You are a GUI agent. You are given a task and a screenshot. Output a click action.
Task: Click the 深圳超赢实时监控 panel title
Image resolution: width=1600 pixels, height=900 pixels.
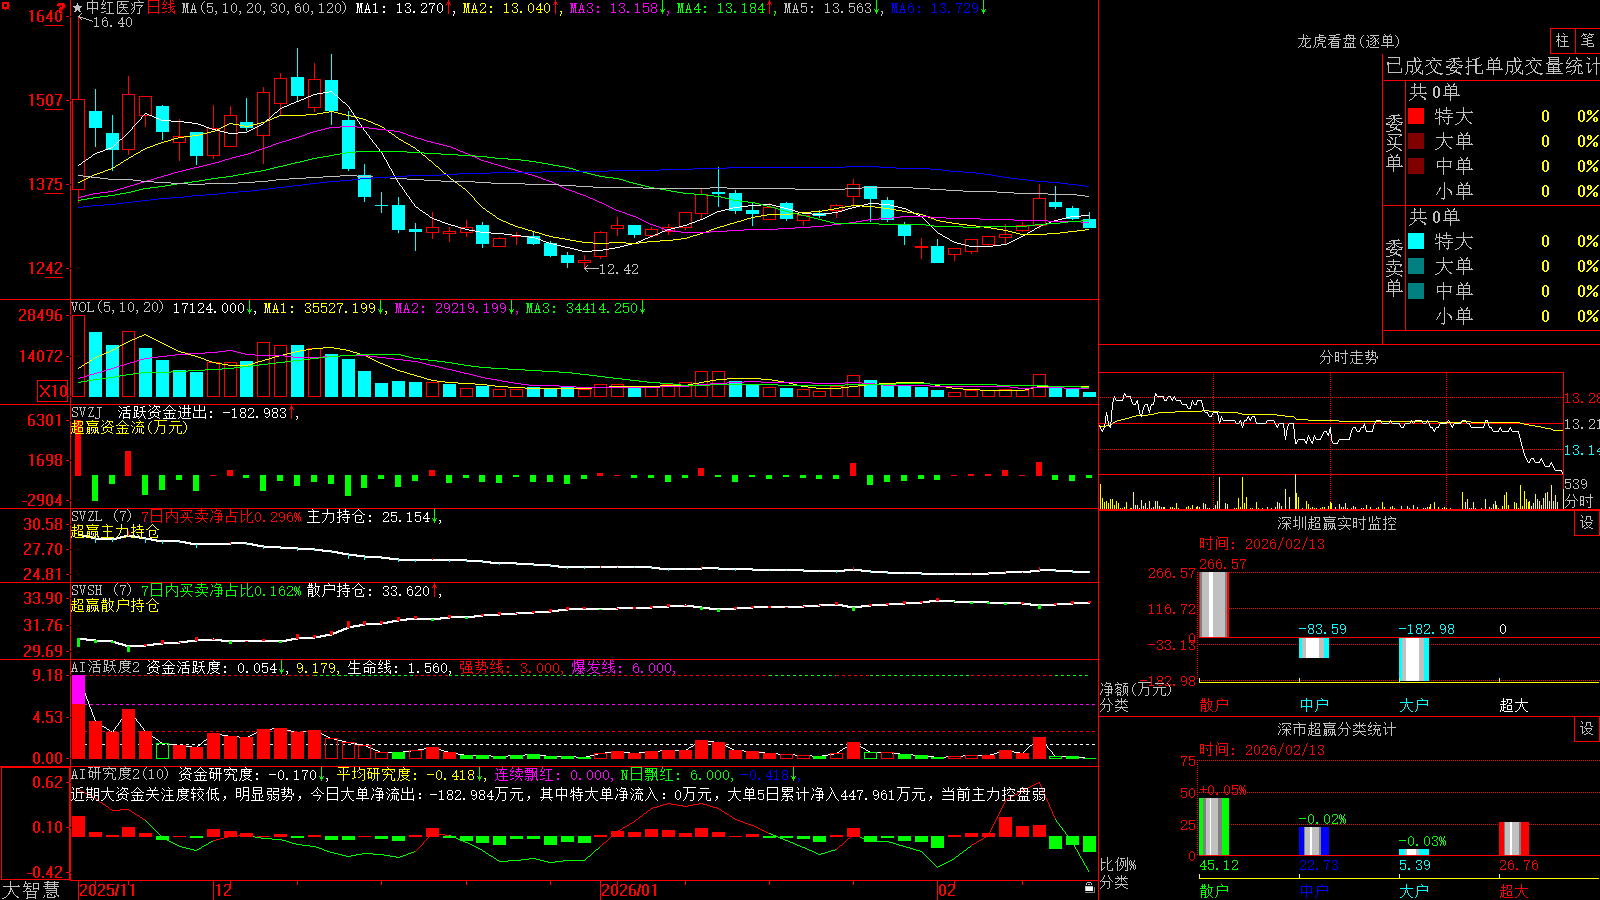coord(1337,523)
